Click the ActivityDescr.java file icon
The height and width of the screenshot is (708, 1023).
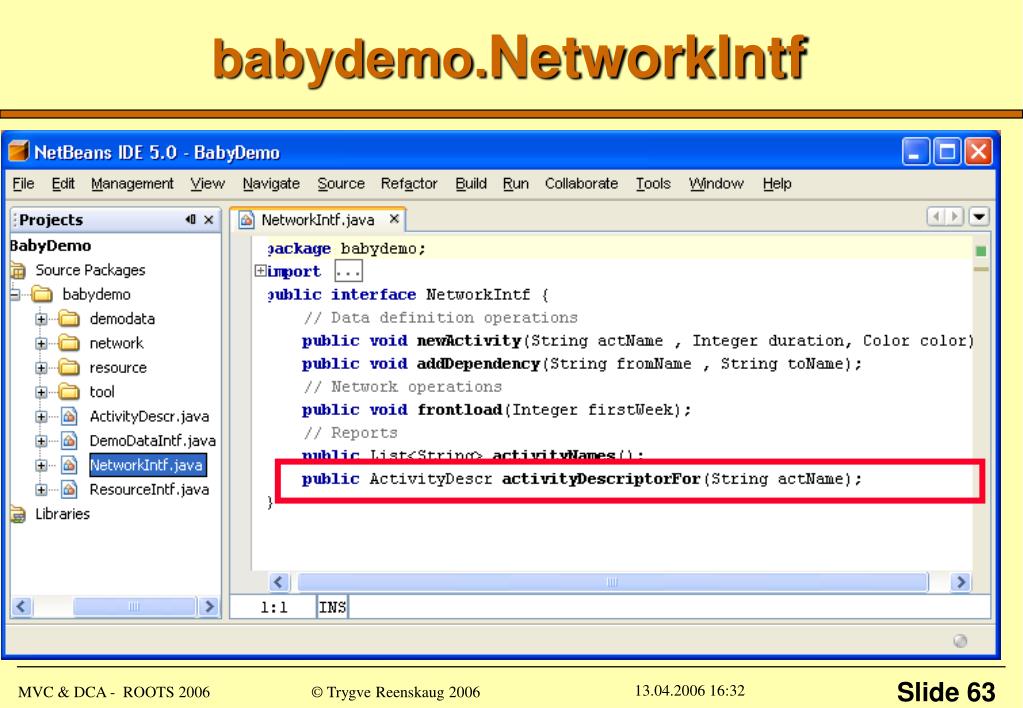click(x=69, y=416)
